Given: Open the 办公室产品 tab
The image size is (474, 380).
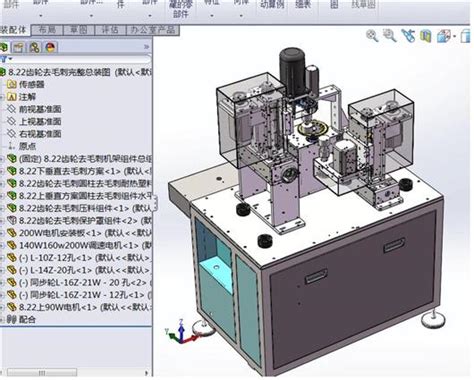Looking at the screenshot, I should click(x=153, y=30).
